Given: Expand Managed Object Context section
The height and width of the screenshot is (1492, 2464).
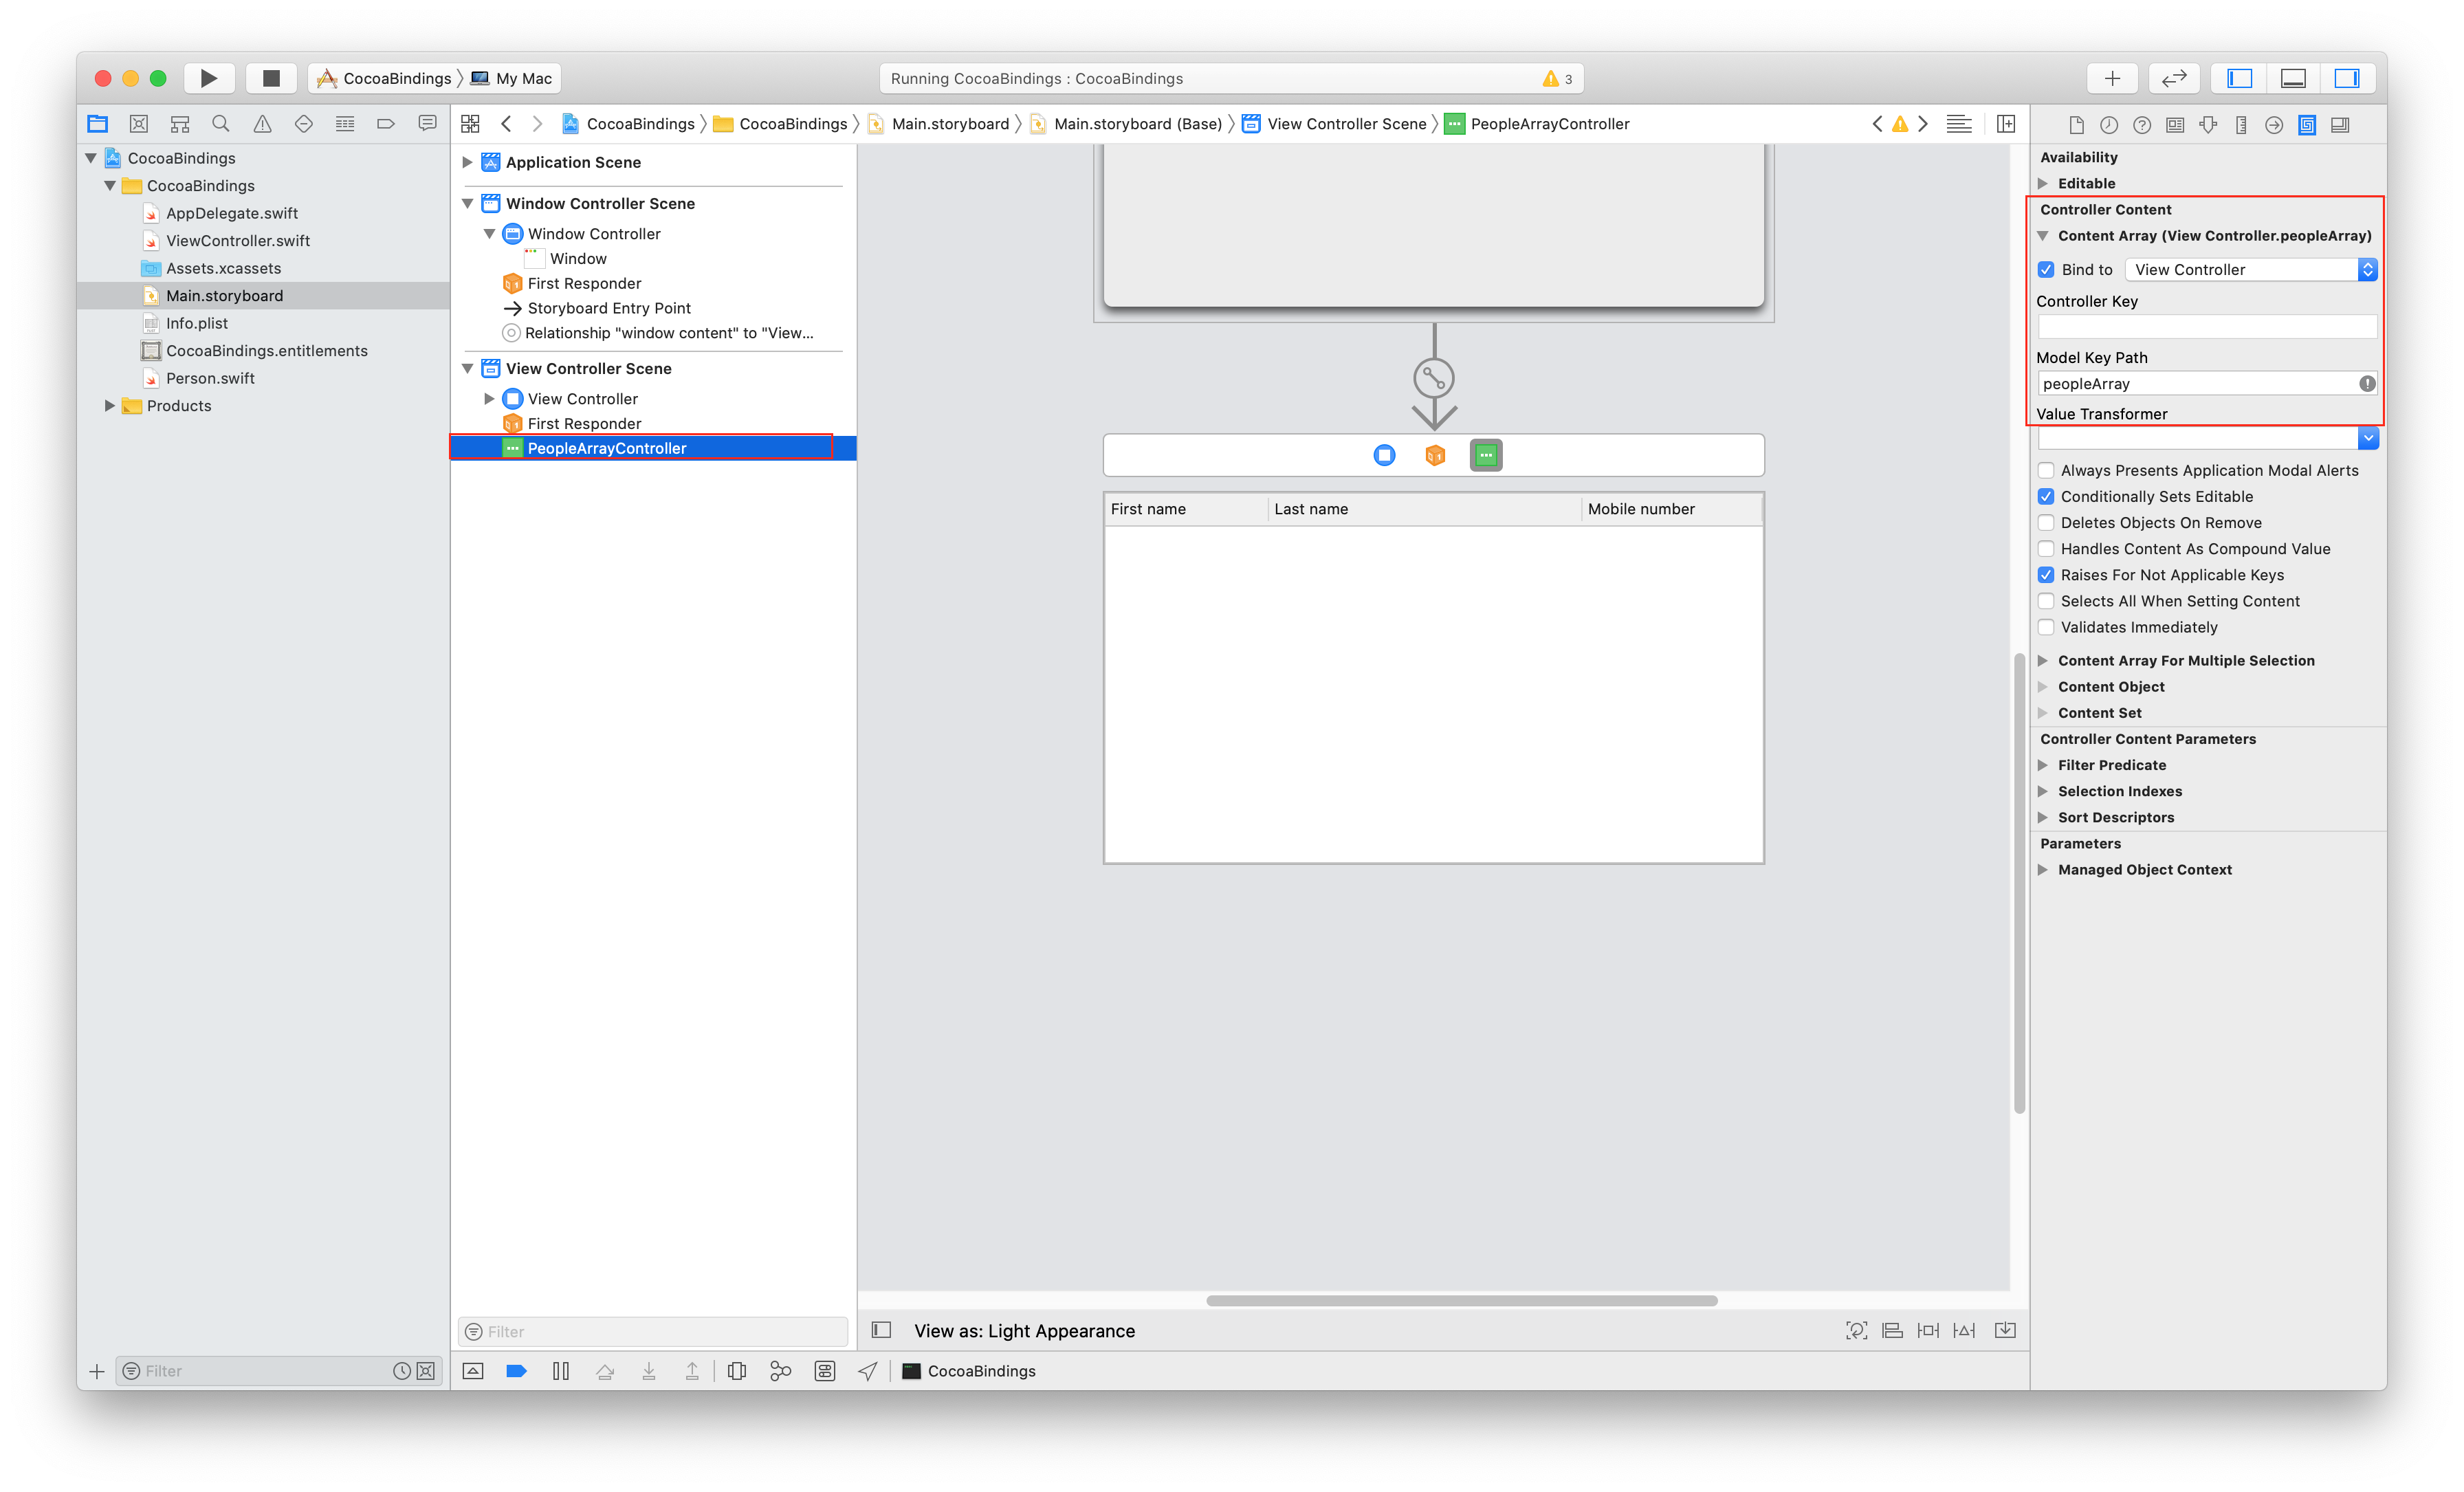Looking at the screenshot, I should pos(2043,869).
